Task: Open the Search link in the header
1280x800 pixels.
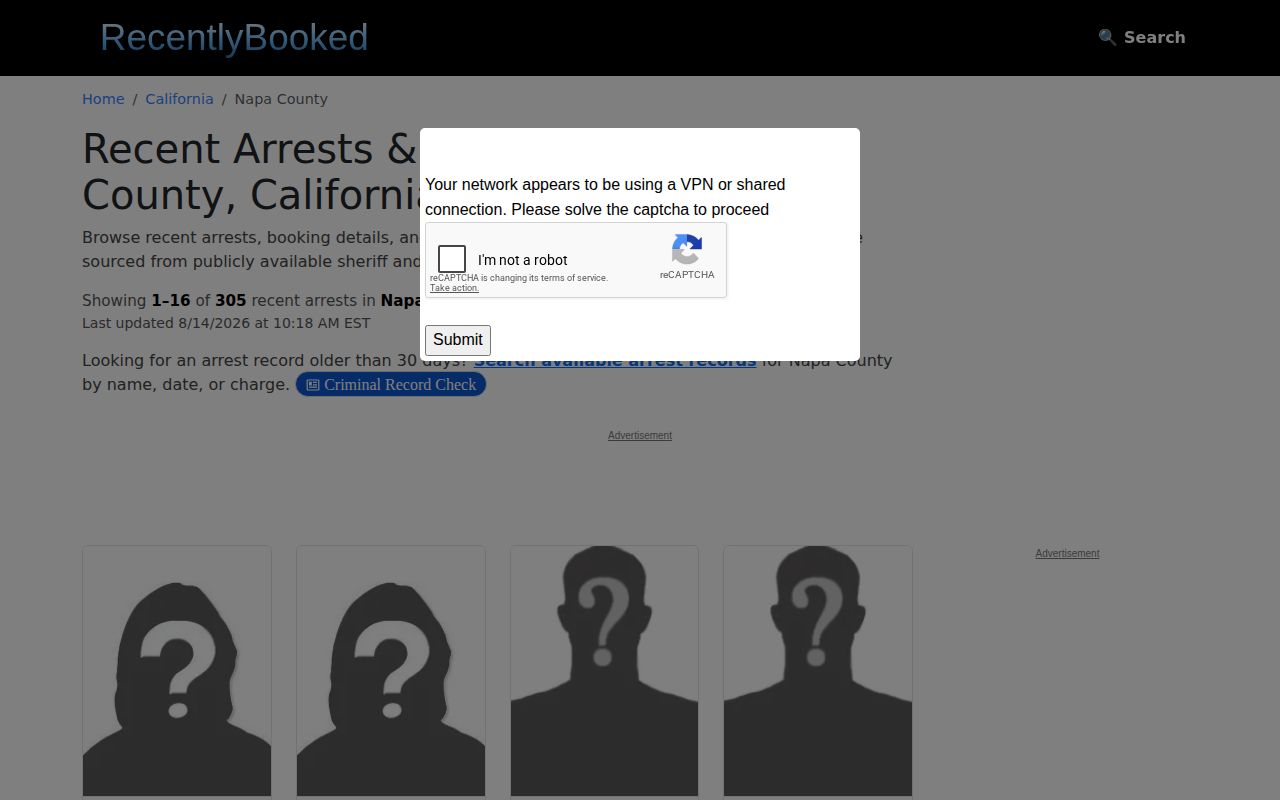Action: click(x=1142, y=37)
